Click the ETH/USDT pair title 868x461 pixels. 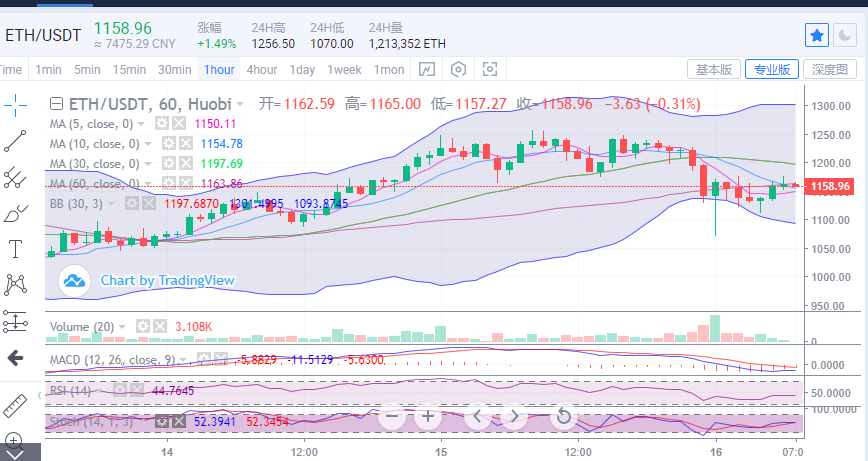coord(43,35)
